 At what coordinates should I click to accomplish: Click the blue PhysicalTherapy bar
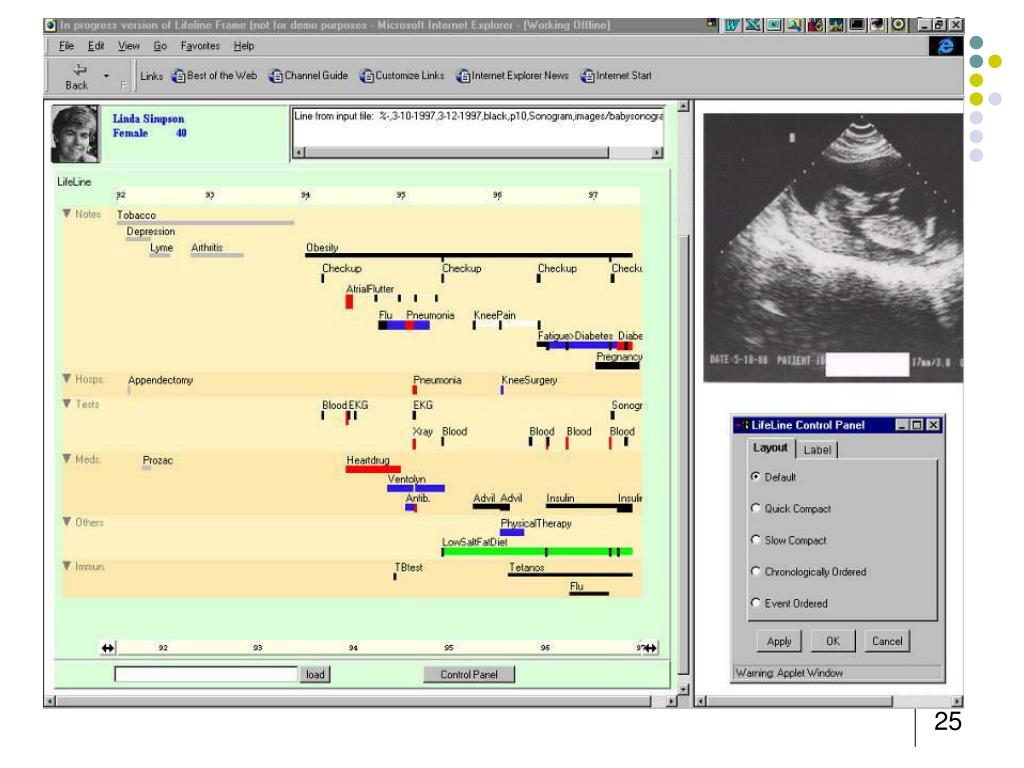click(x=512, y=532)
